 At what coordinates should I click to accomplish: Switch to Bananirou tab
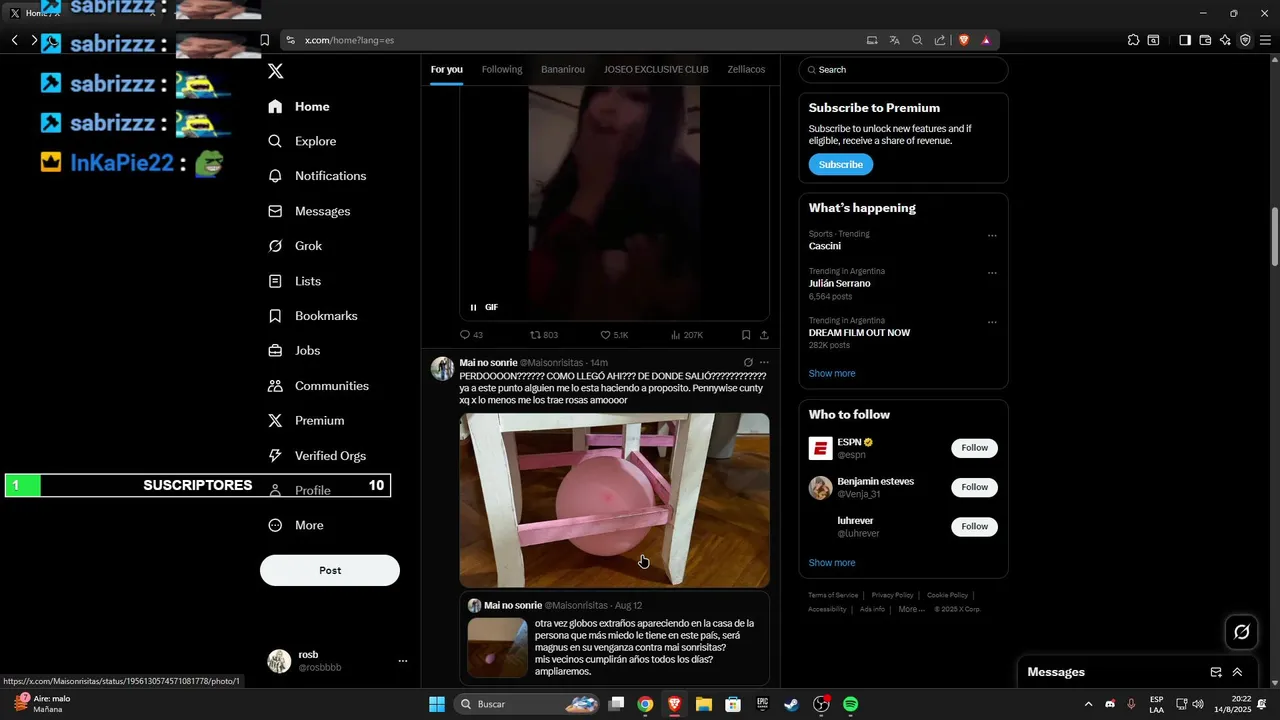pyautogui.click(x=563, y=70)
